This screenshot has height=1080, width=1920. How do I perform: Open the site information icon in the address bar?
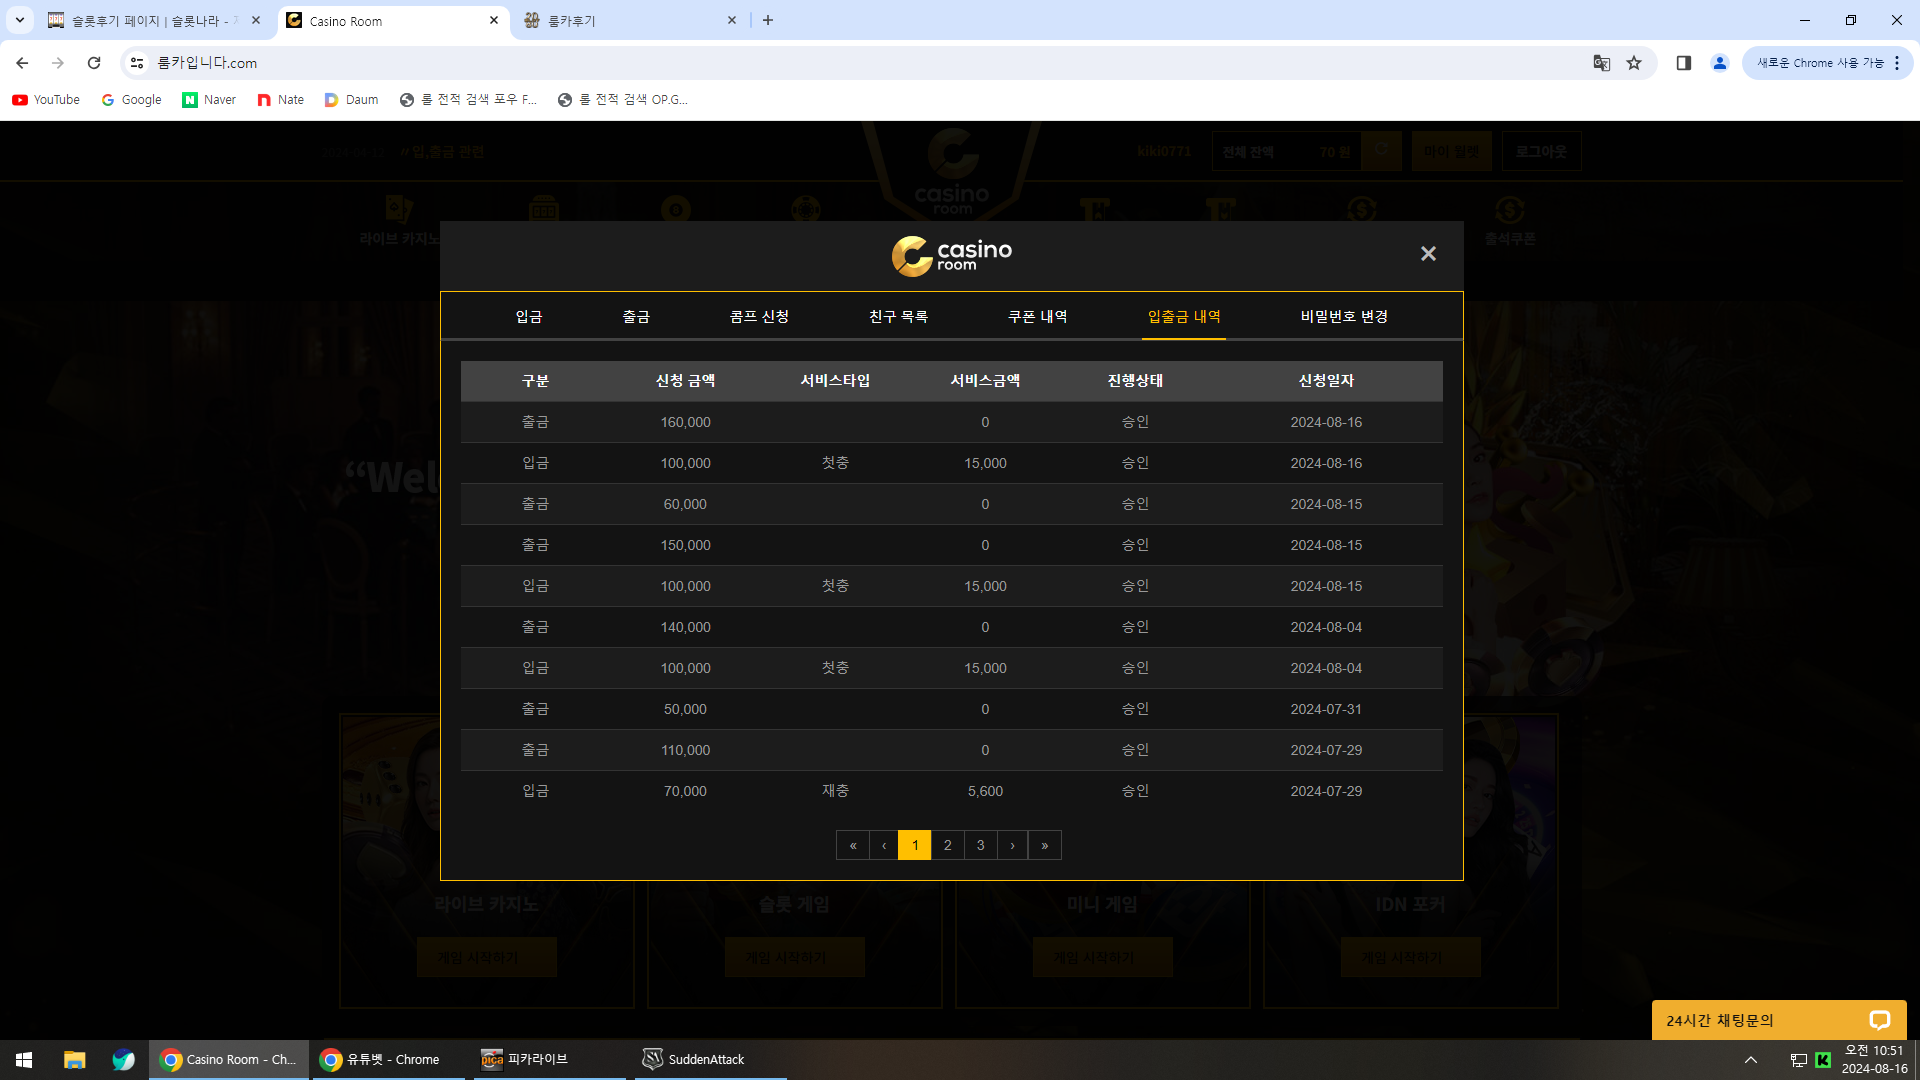pos(137,63)
